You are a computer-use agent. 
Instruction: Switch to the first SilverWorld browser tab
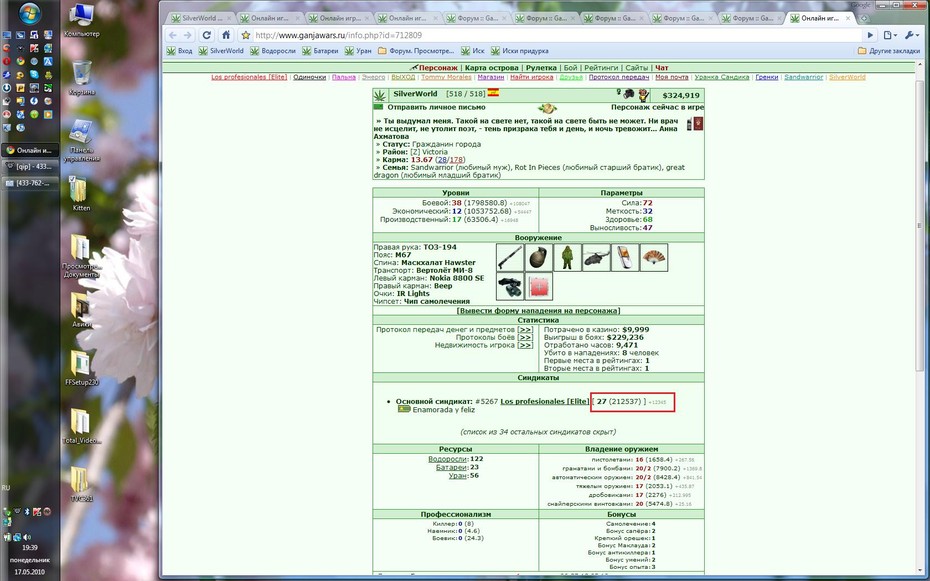199,18
